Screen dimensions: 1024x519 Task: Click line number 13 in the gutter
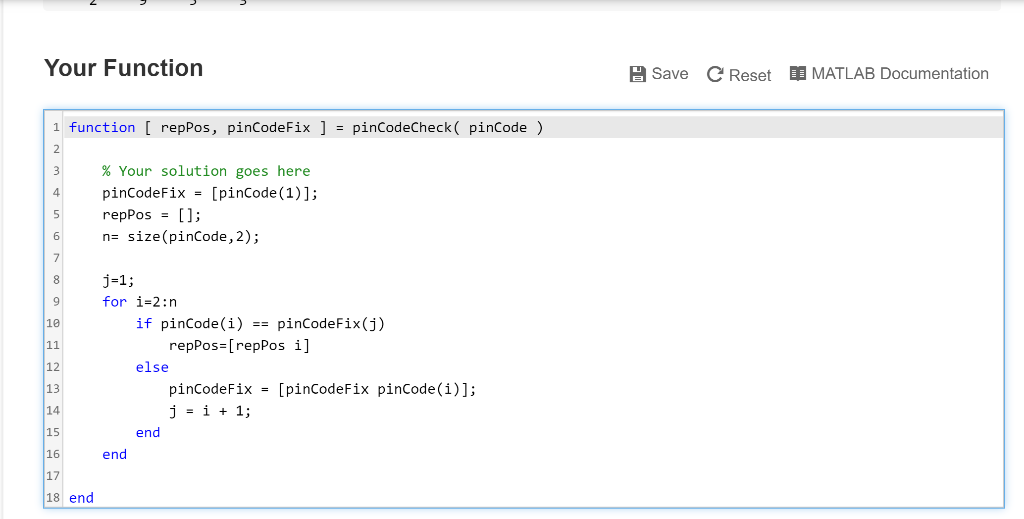(x=53, y=389)
